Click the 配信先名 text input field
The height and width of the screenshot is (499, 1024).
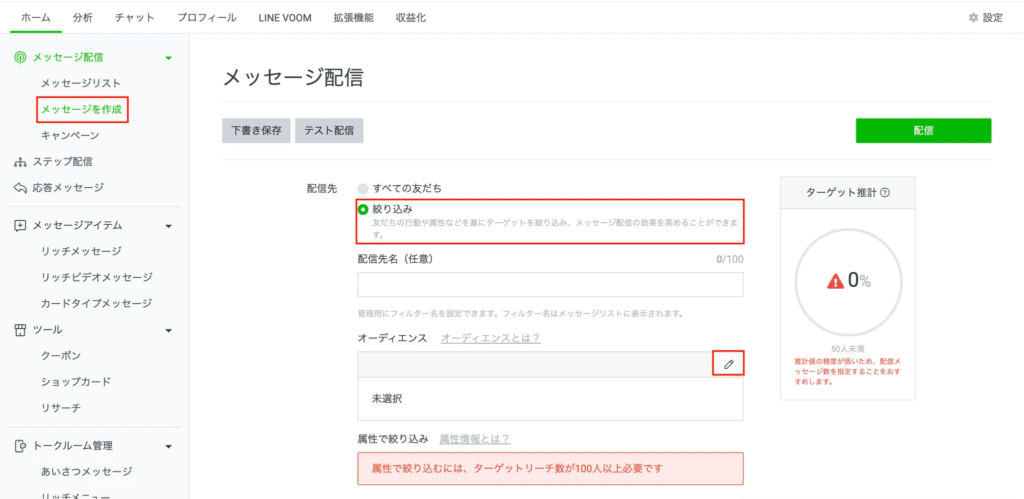[551, 285]
